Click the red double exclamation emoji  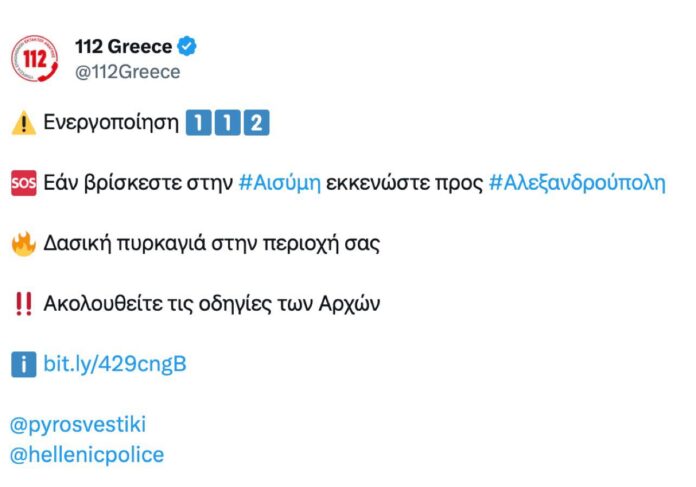click(24, 304)
